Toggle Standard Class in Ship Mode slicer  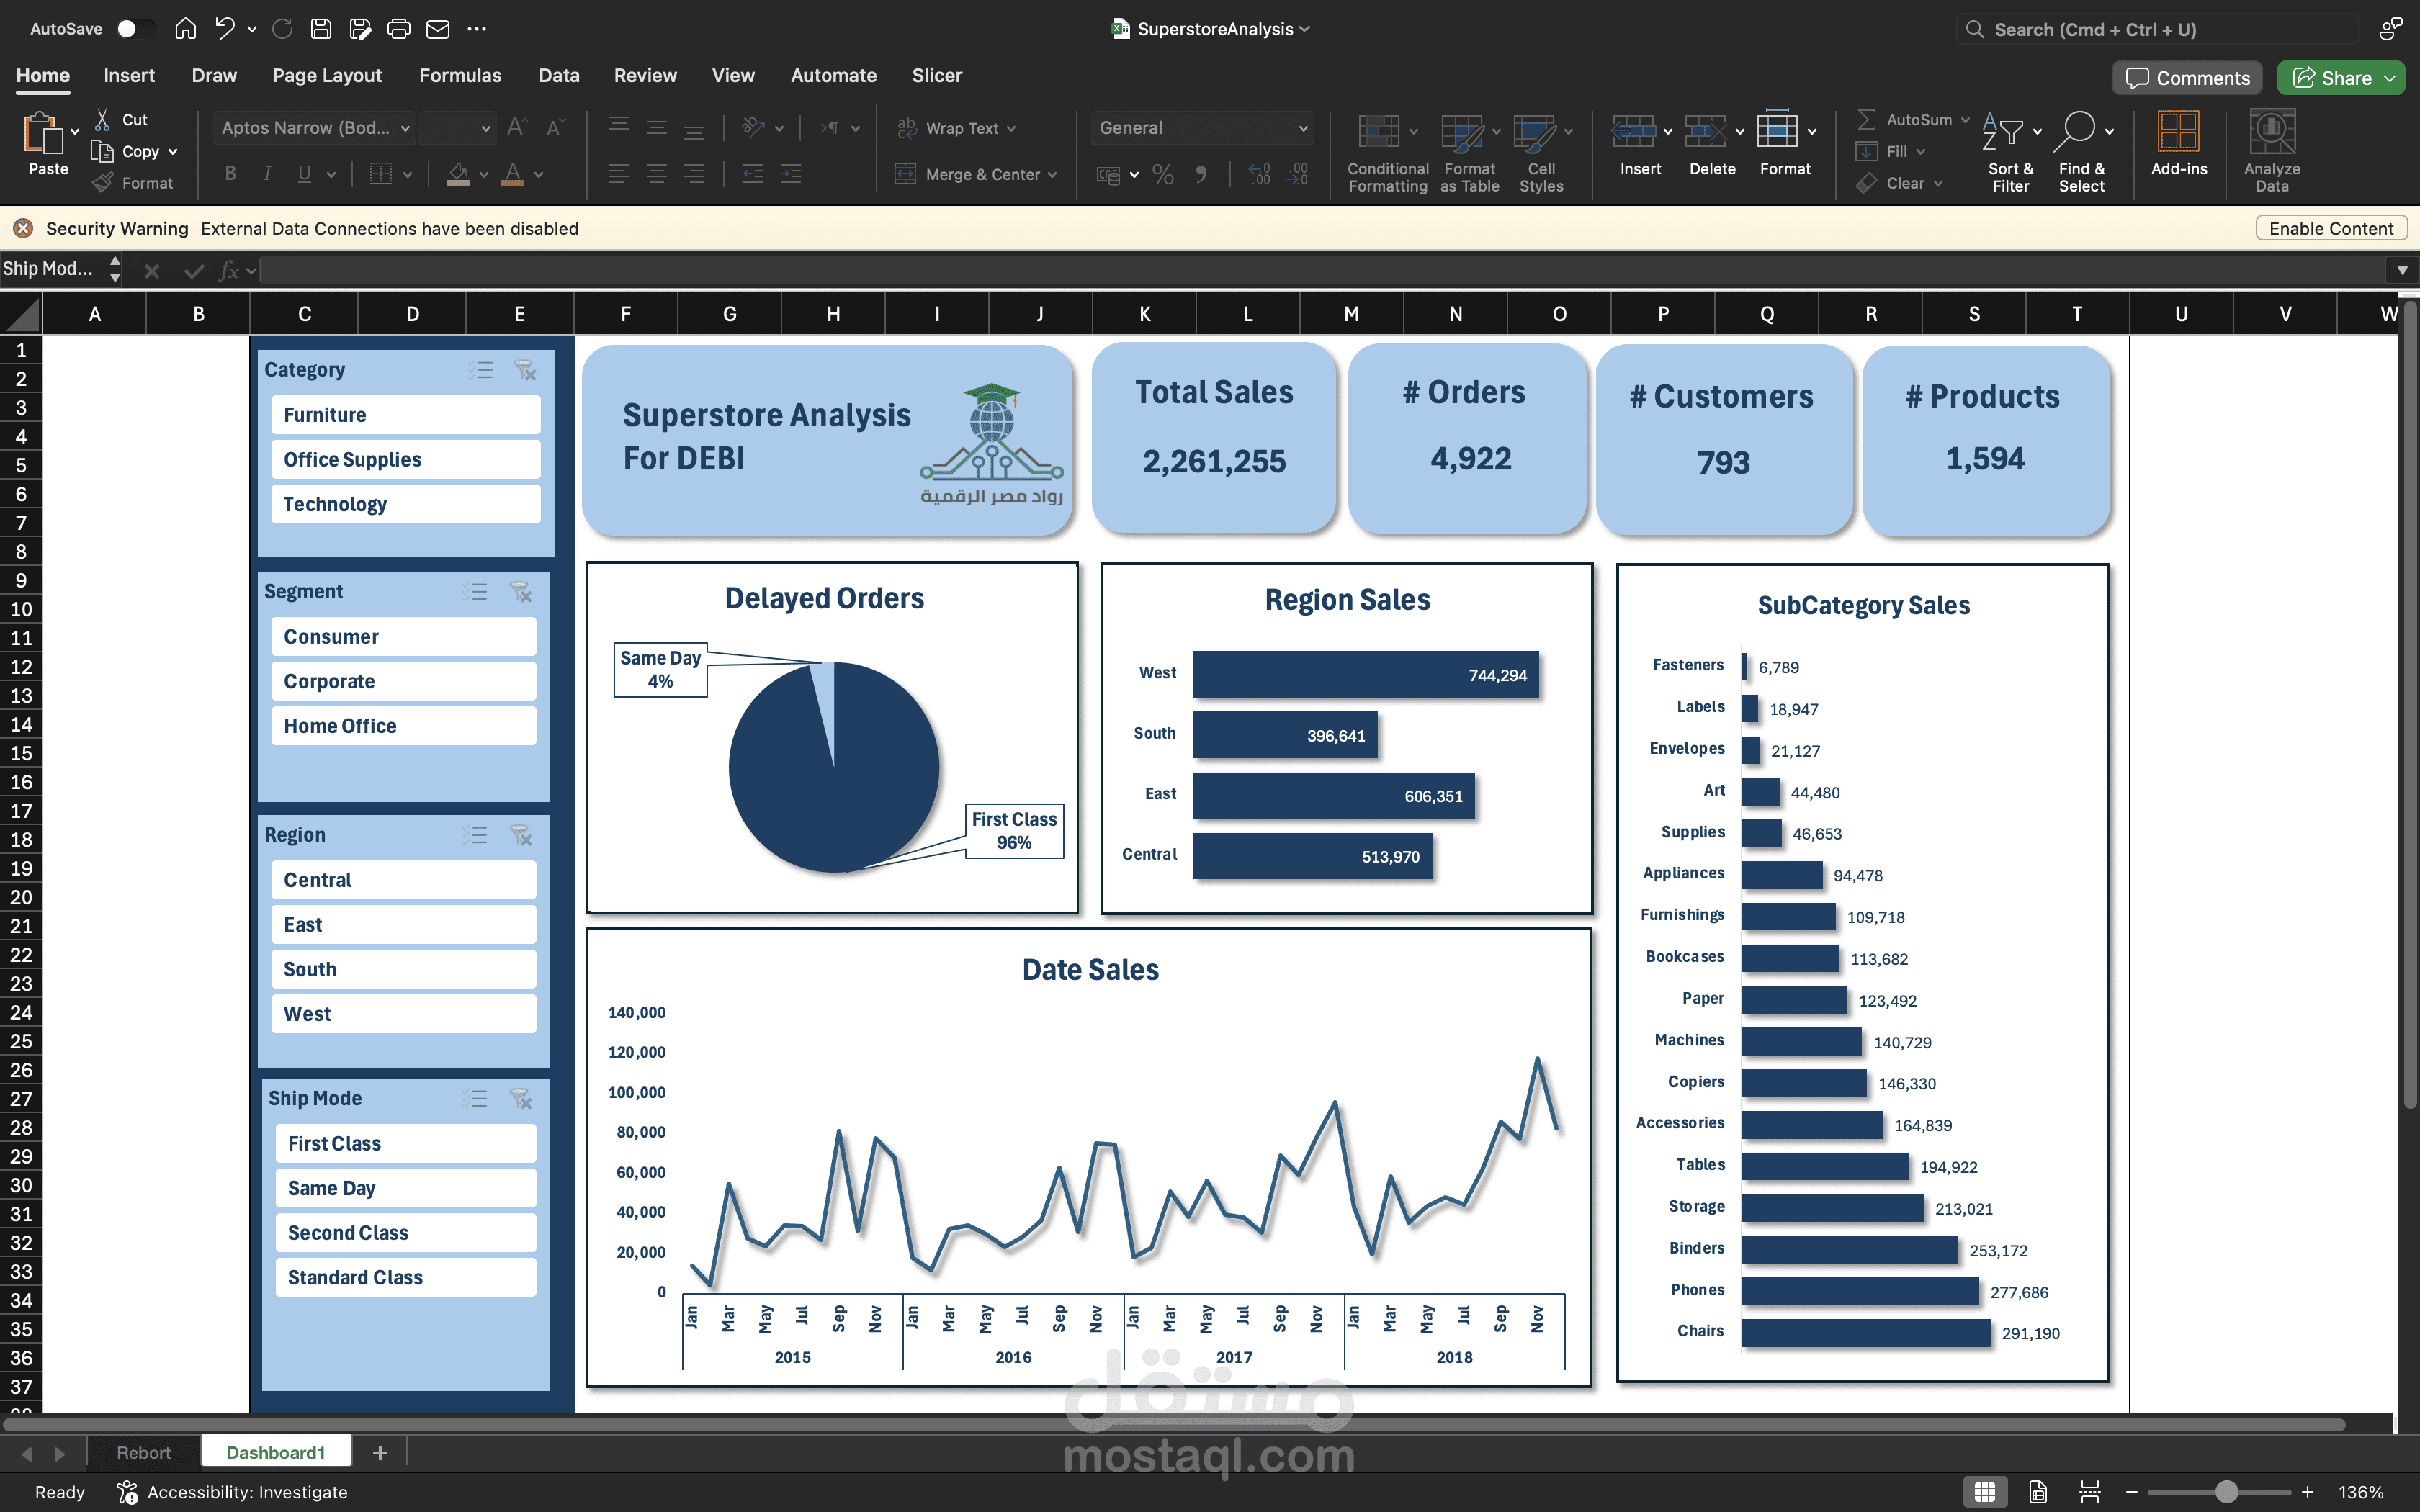[x=406, y=1278]
